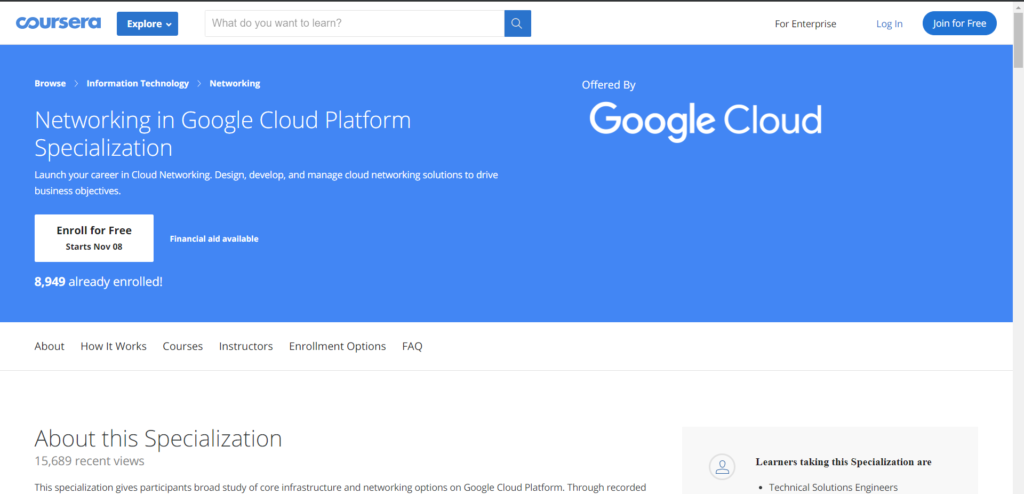
Task: Open the Networking breadcrumb
Action: click(234, 83)
